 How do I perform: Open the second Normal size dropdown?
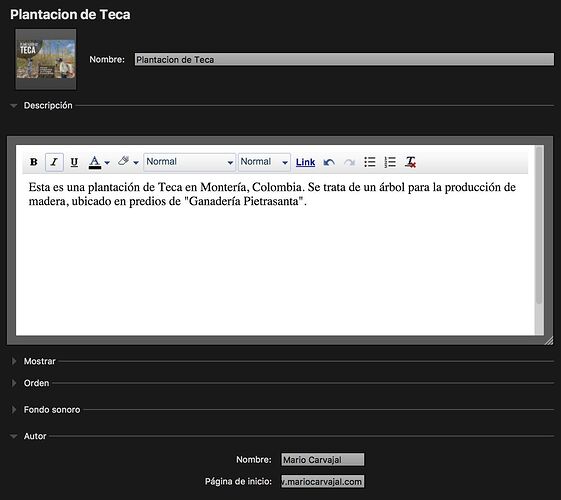click(x=264, y=162)
